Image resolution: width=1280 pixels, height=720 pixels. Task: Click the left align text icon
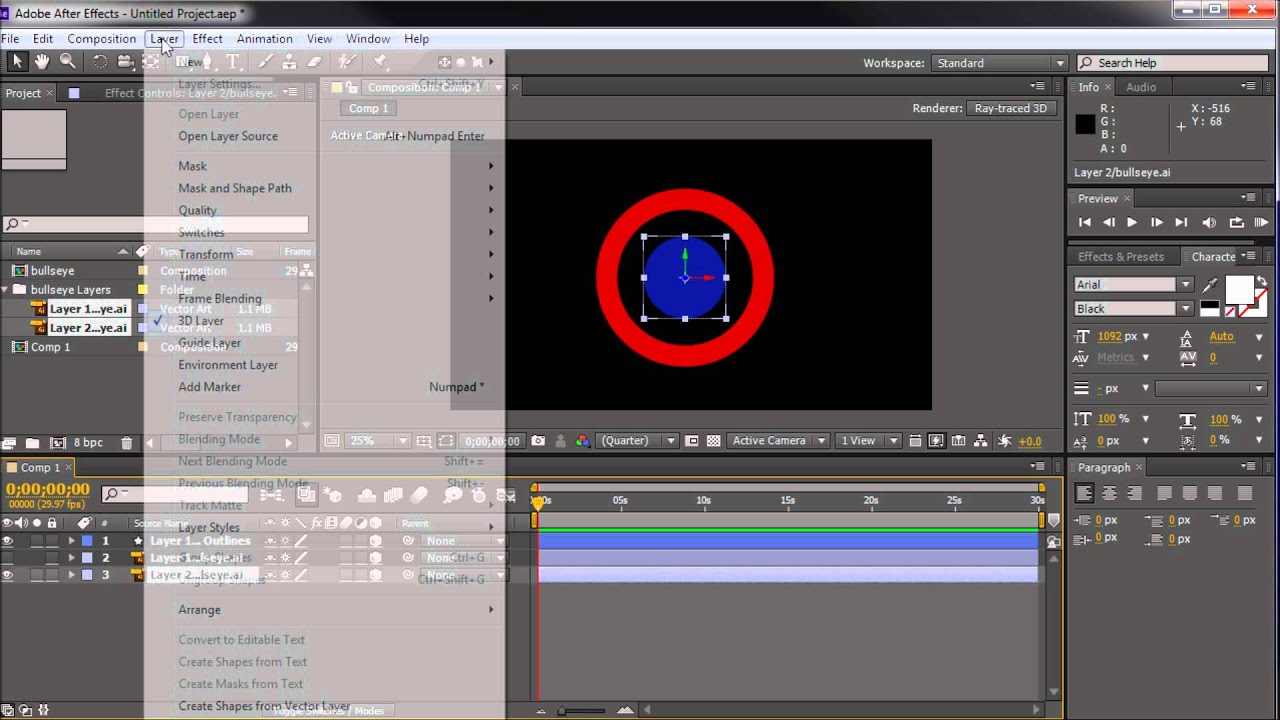pyautogui.click(x=1084, y=493)
